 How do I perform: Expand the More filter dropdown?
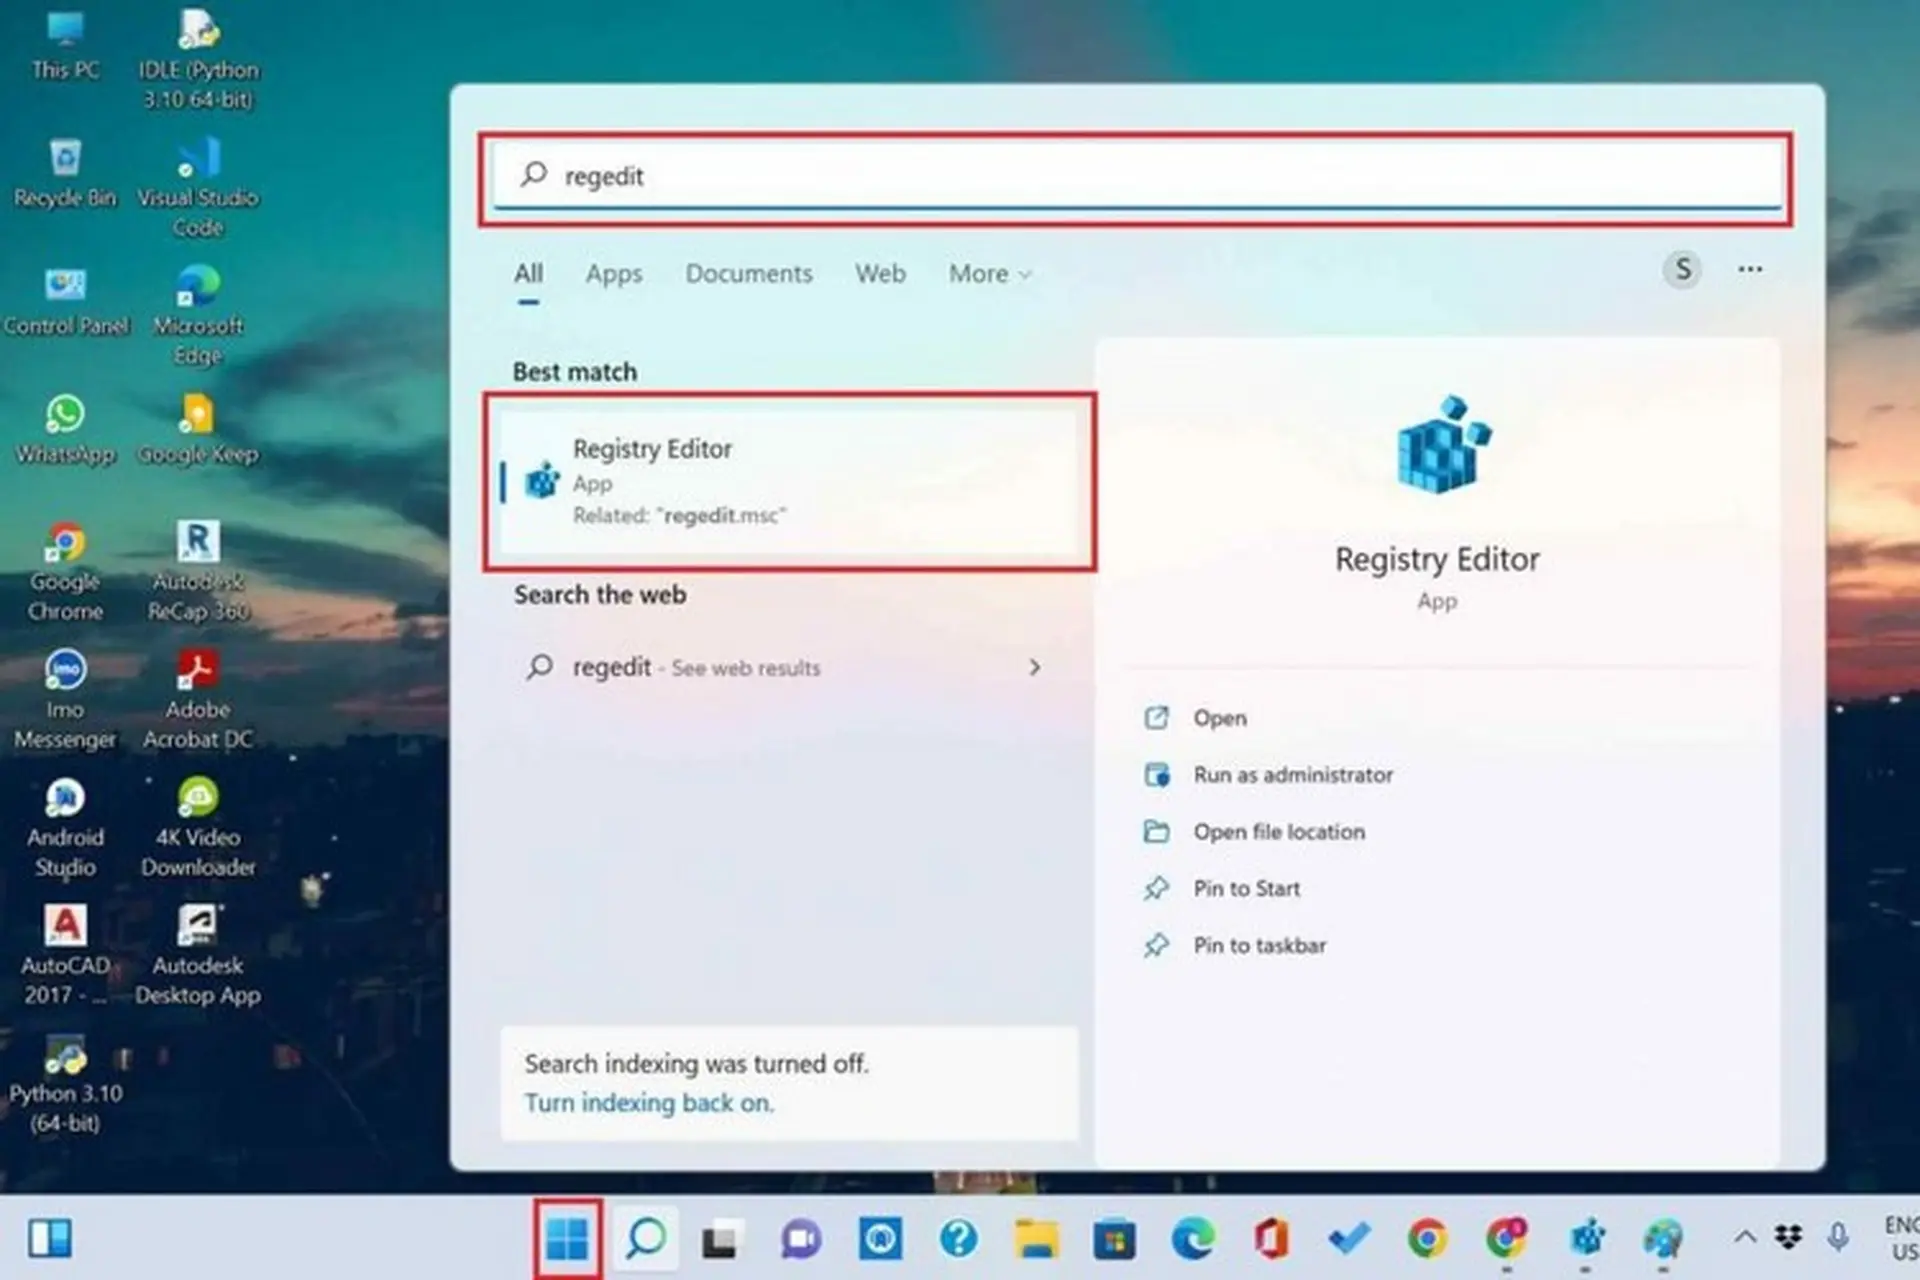click(x=990, y=273)
